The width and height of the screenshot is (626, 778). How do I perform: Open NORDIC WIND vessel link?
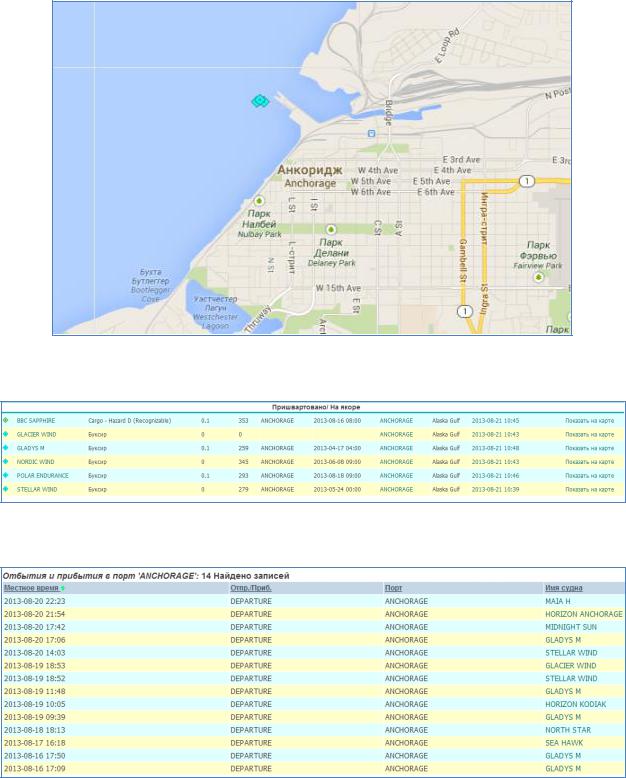(35, 462)
